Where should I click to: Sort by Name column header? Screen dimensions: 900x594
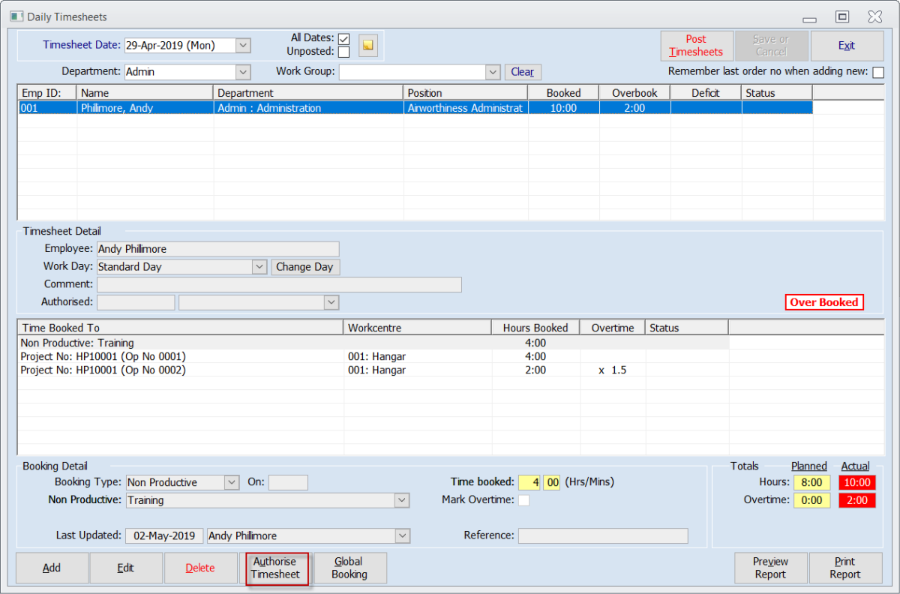point(145,93)
